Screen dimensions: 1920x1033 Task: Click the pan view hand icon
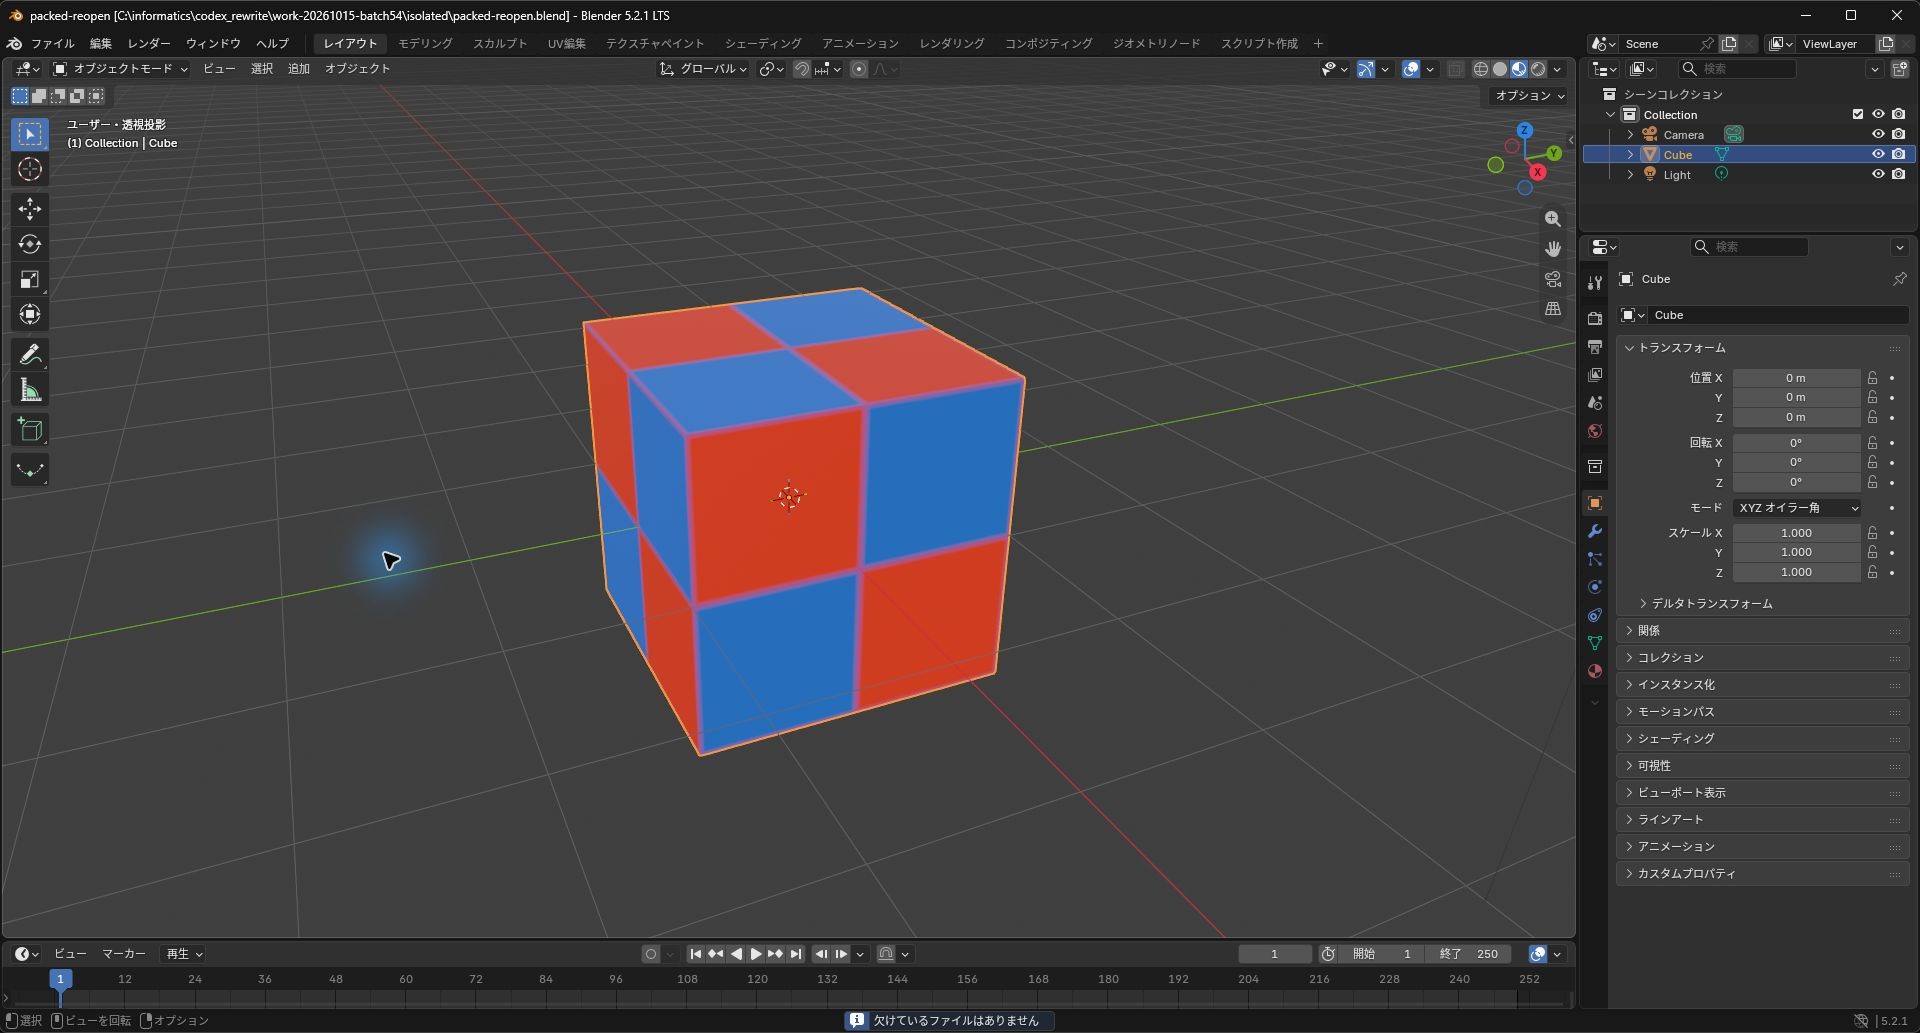pos(1552,249)
